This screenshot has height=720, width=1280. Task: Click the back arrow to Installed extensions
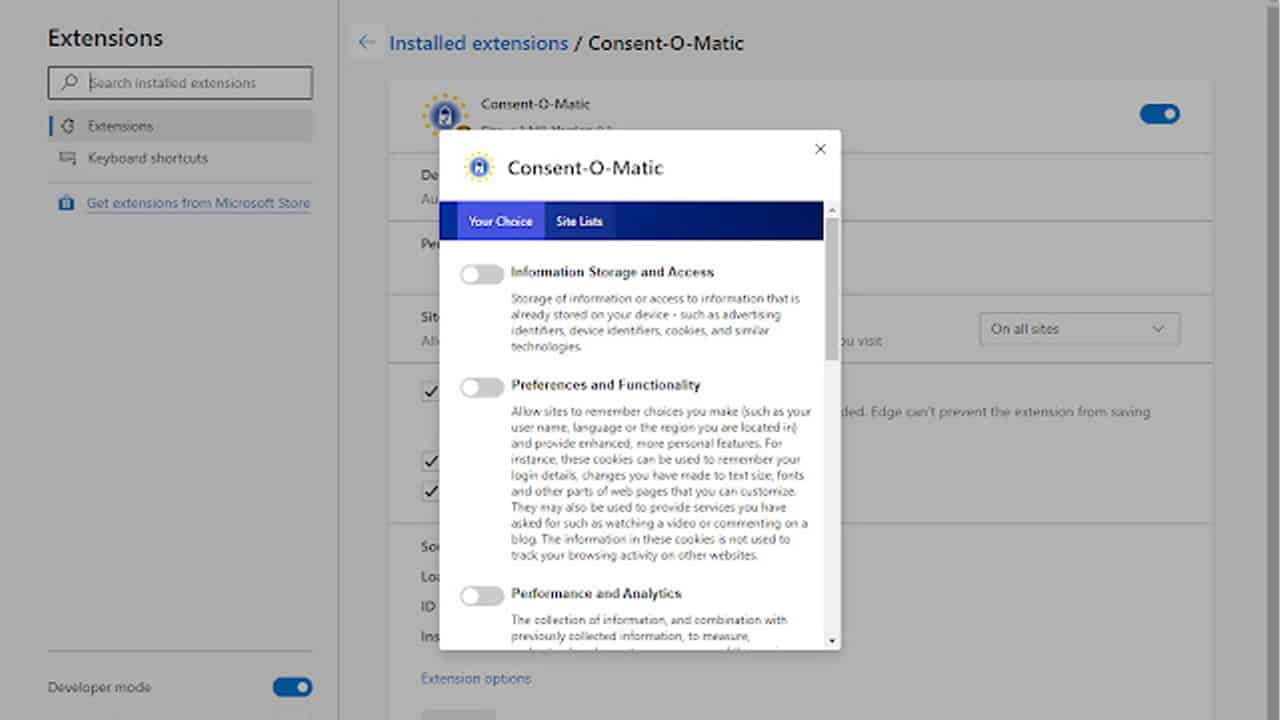pyautogui.click(x=367, y=42)
